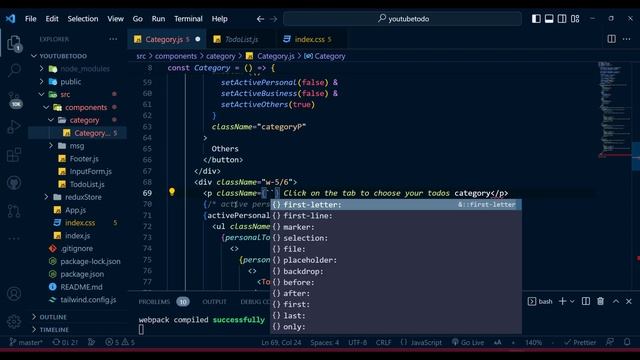Maximize the panel with the up chevron
The image size is (640, 360).
click(616, 301)
